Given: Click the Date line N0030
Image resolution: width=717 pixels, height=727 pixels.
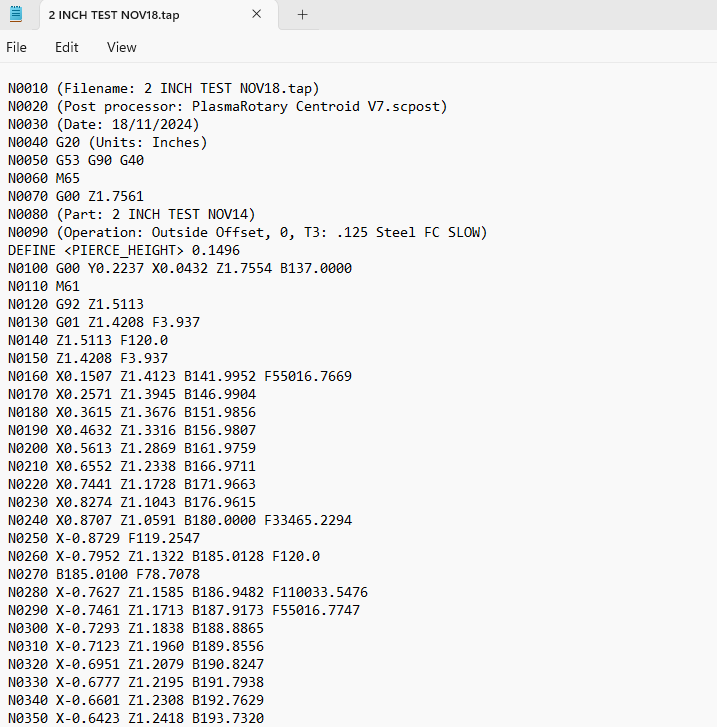Looking at the screenshot, I should pyautogui.click(x=104, y=124).
